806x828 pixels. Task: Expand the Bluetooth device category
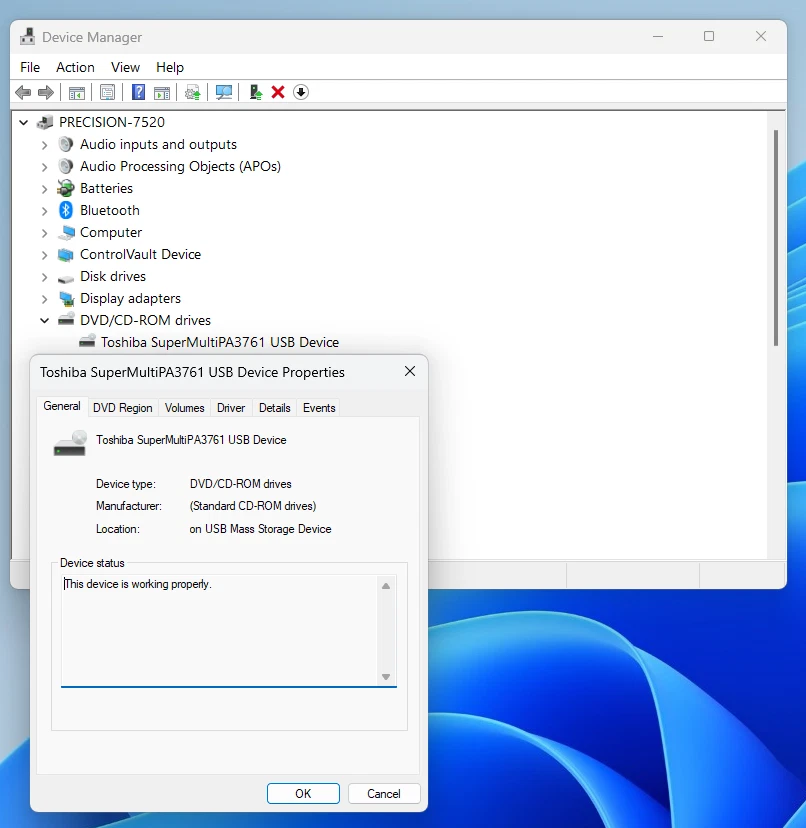pos(44,210)
